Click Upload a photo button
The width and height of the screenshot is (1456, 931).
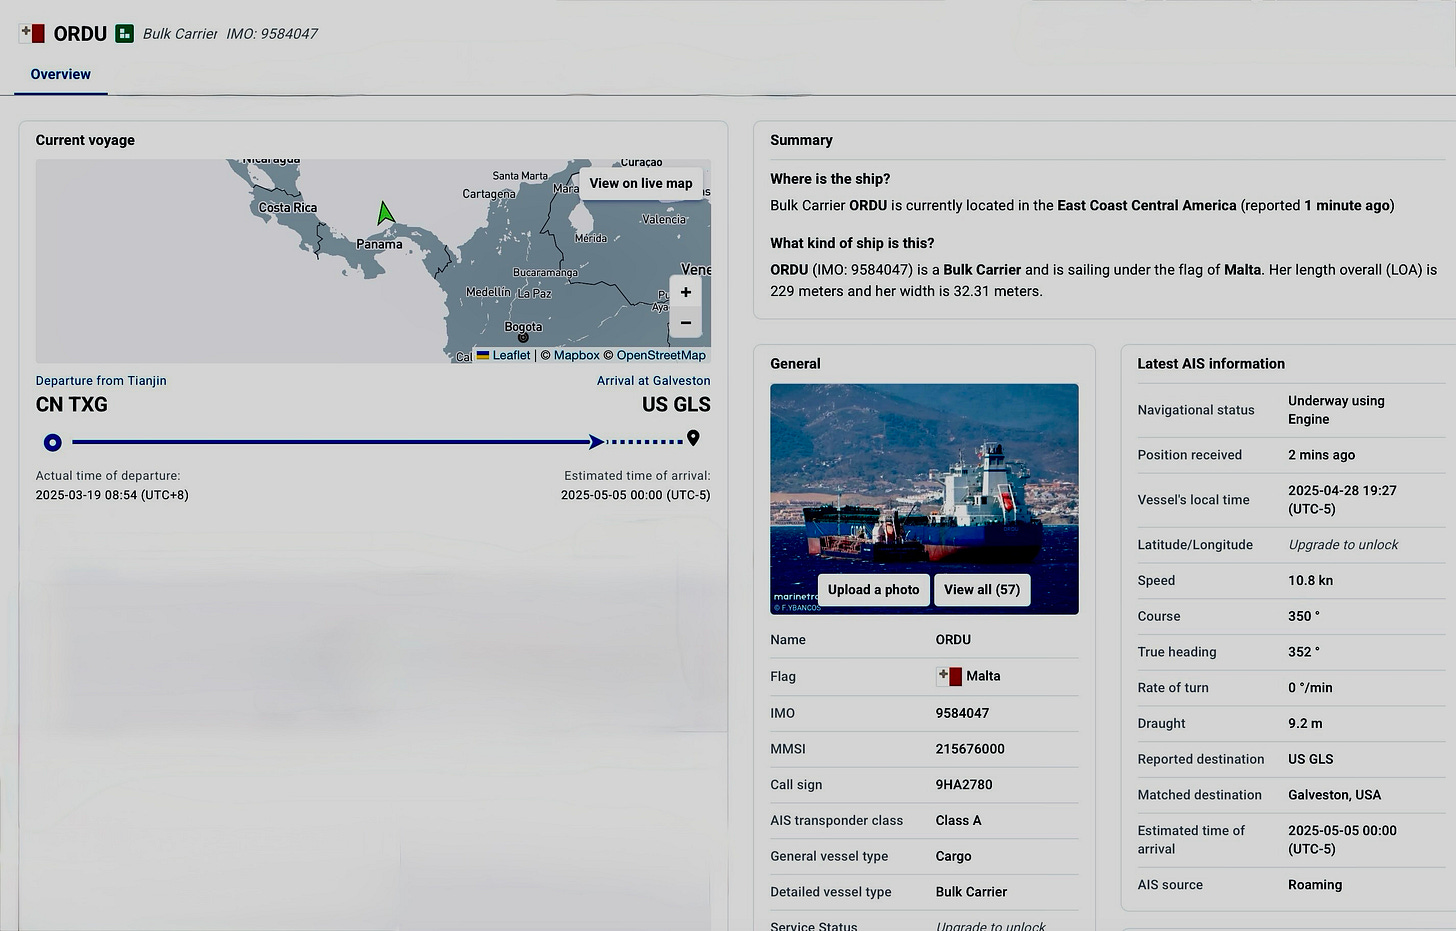tap(873, 589)
